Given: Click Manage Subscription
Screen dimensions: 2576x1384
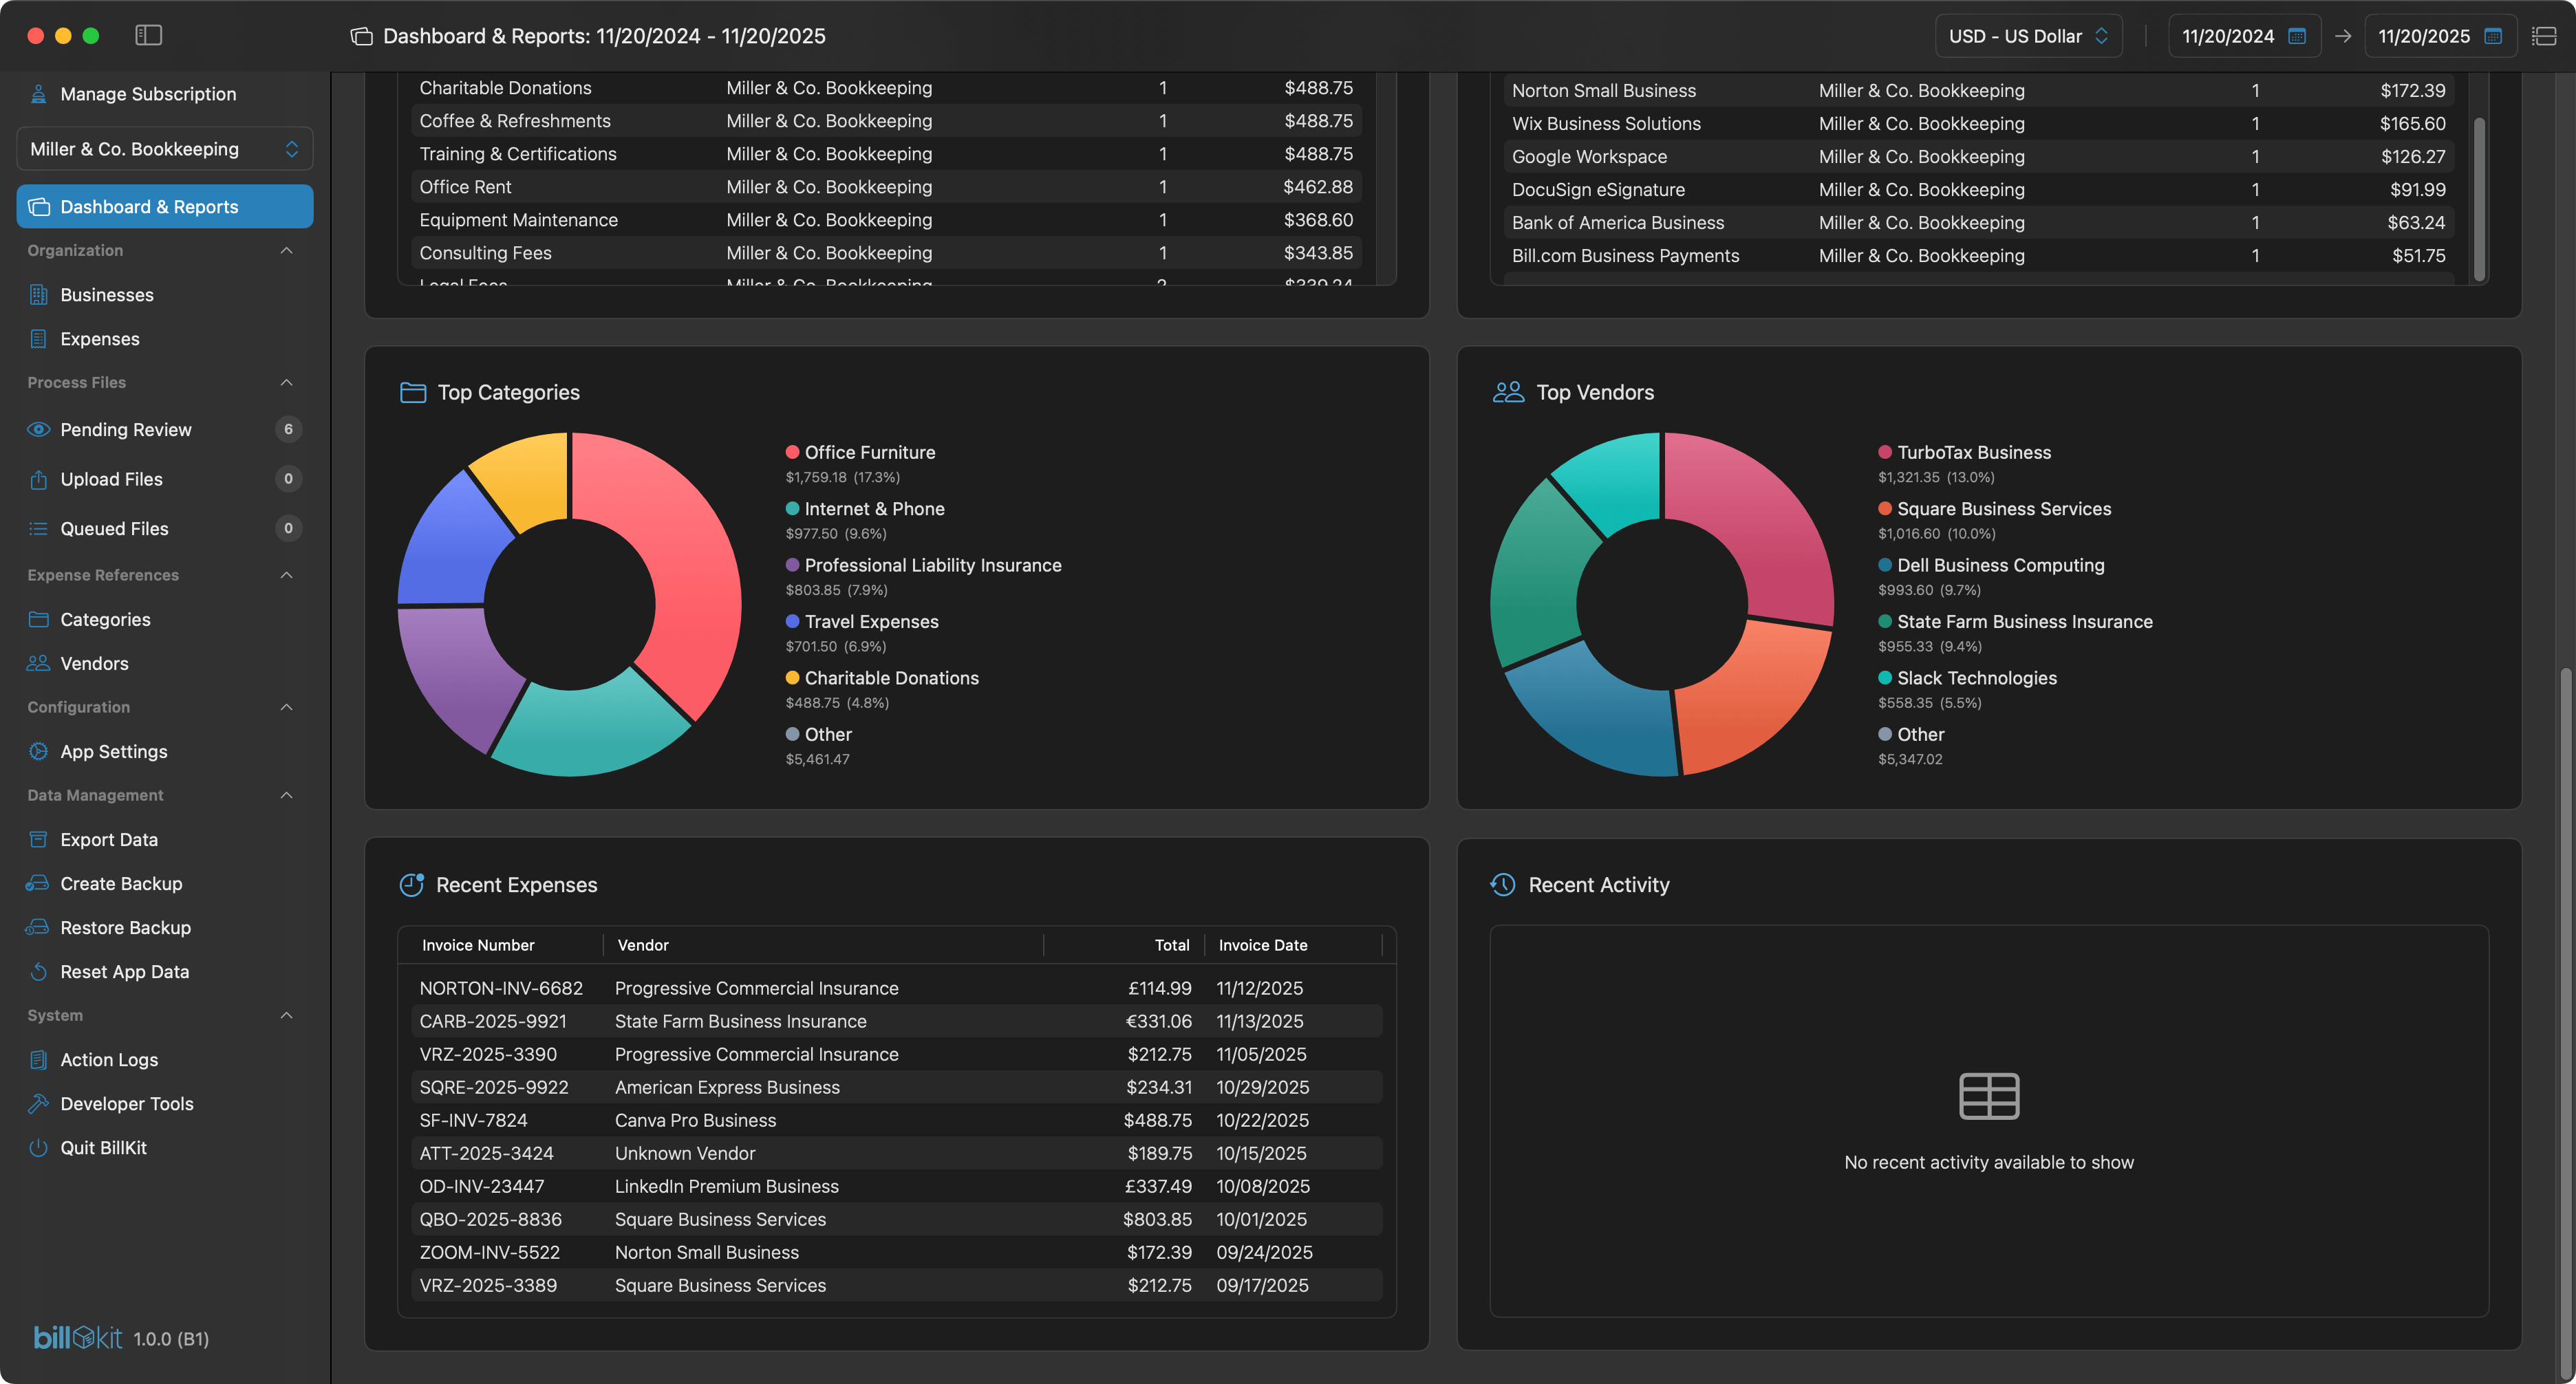Looking at the screenshot, I should point(147,93).
